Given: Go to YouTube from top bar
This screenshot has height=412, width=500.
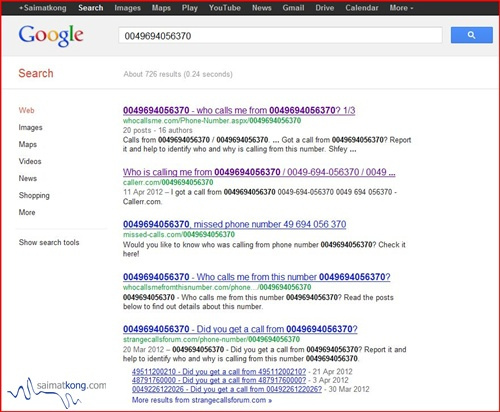Looking at the screenshot, I should (x=225, y=8).
